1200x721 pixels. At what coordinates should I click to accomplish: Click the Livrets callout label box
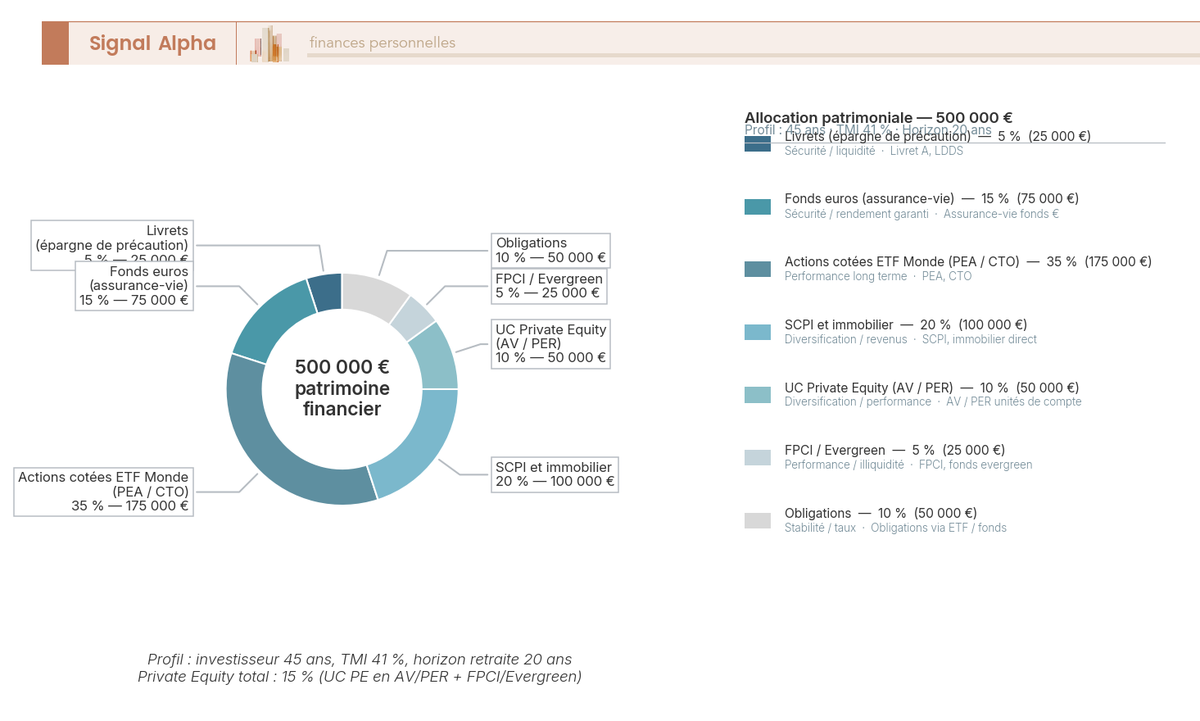(111, 245)
